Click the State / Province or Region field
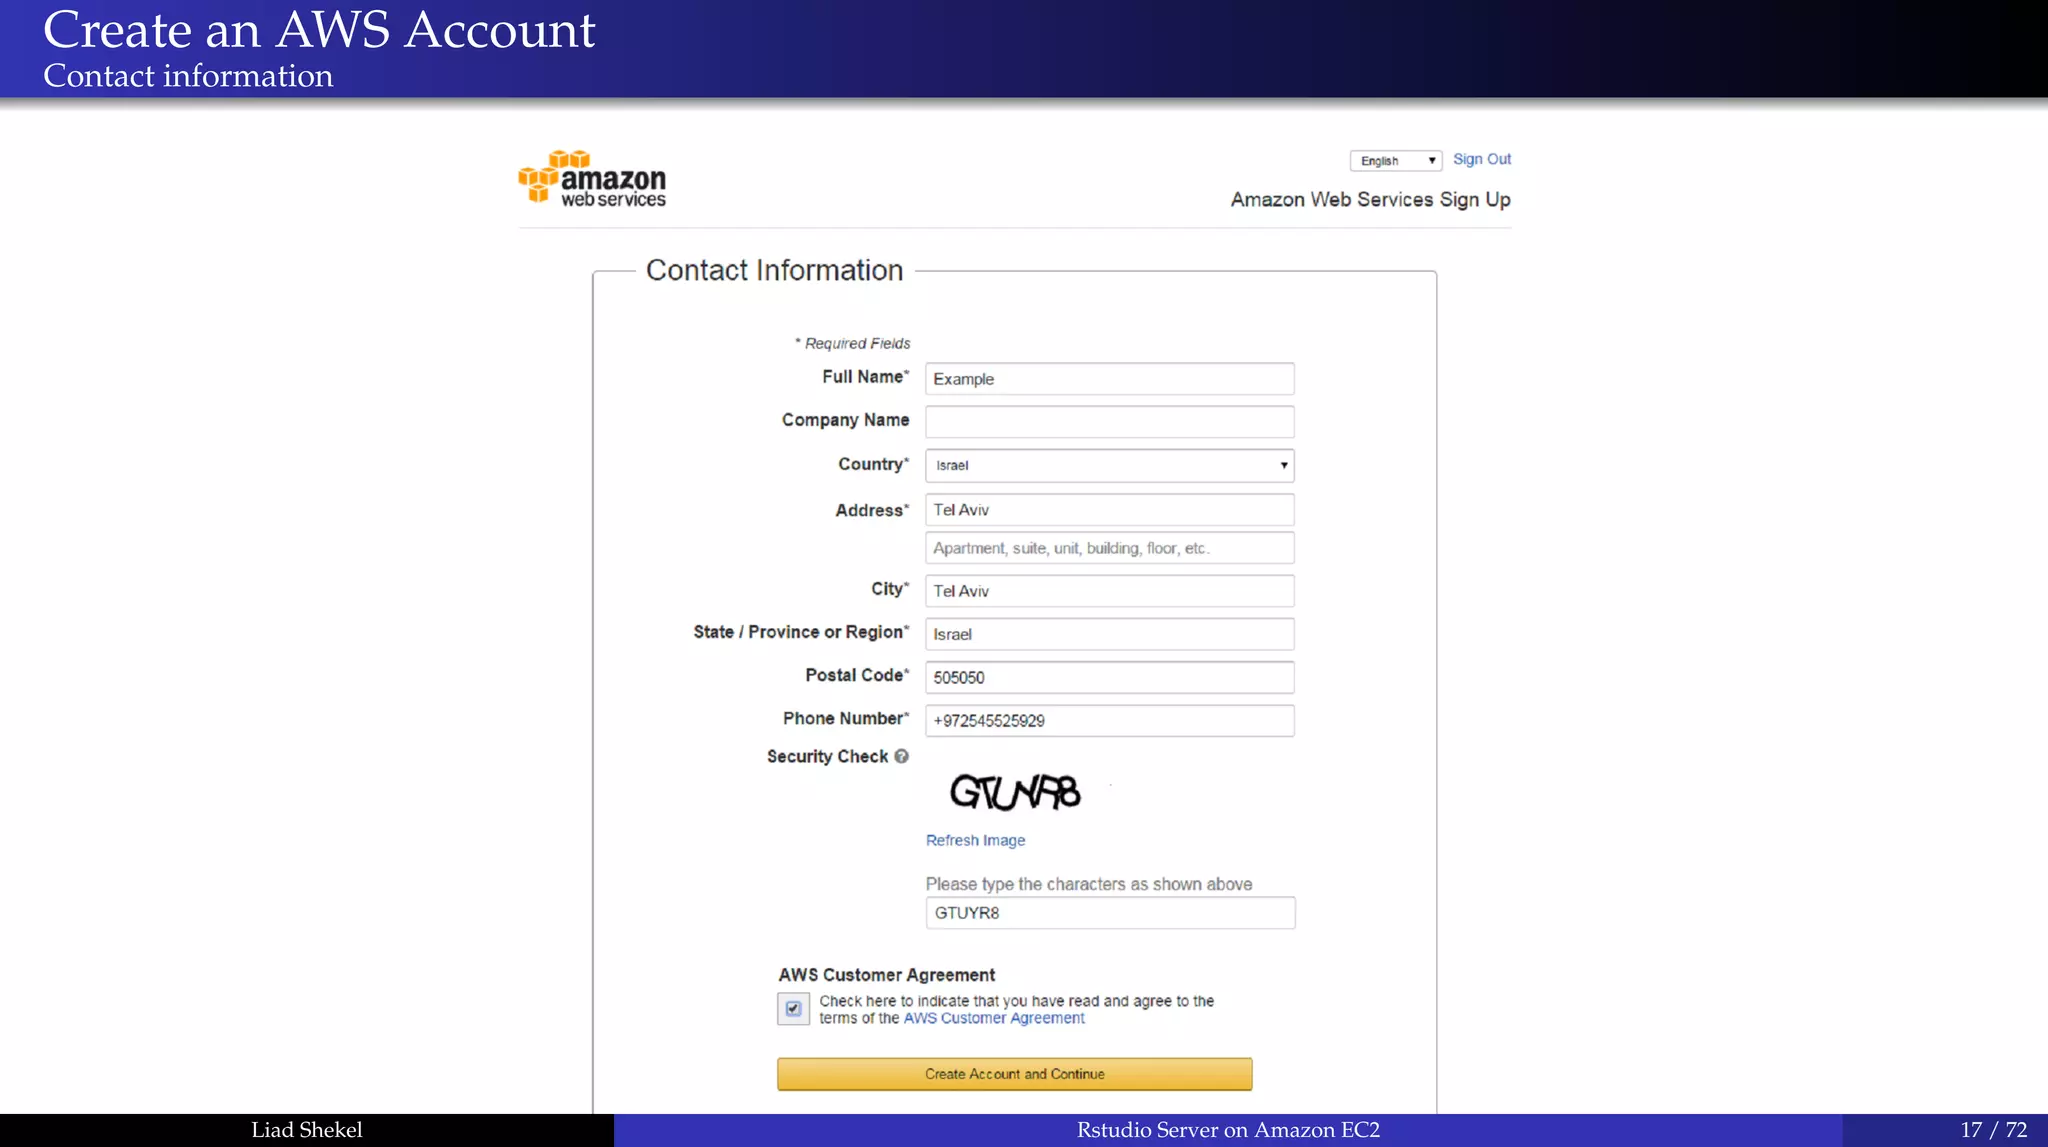This screenshot has height=1147, width=2048. (1109, 634)
